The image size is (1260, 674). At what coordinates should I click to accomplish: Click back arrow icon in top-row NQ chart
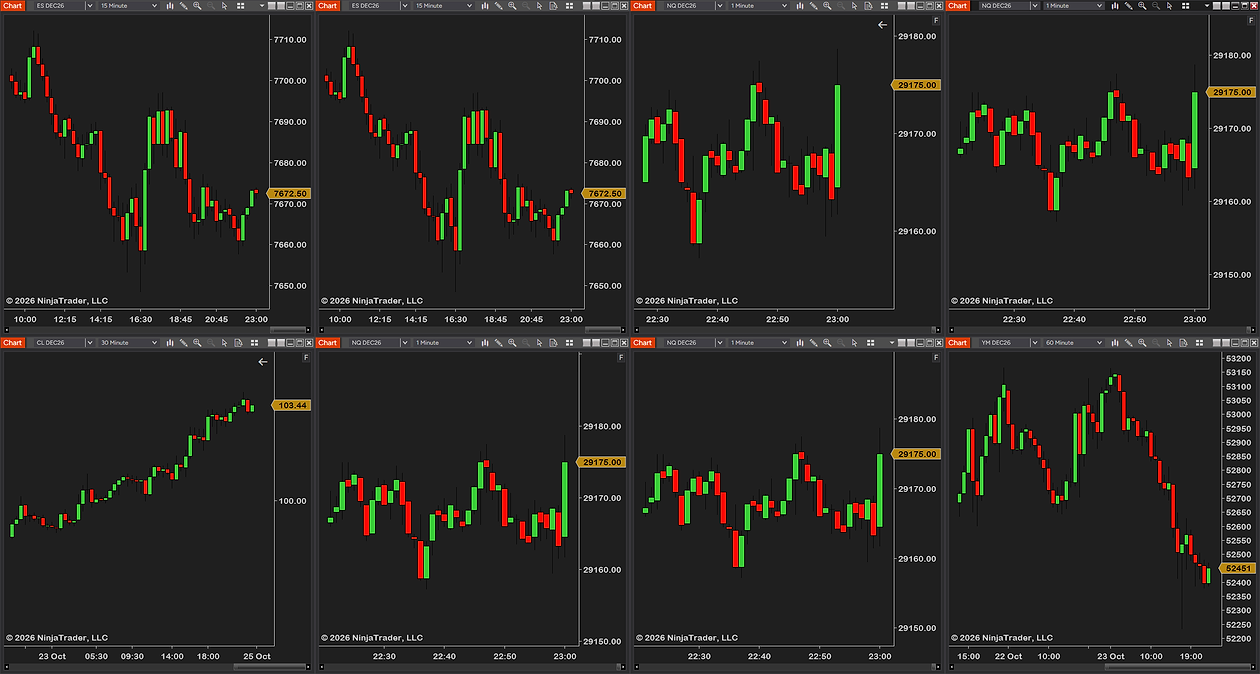882,24
